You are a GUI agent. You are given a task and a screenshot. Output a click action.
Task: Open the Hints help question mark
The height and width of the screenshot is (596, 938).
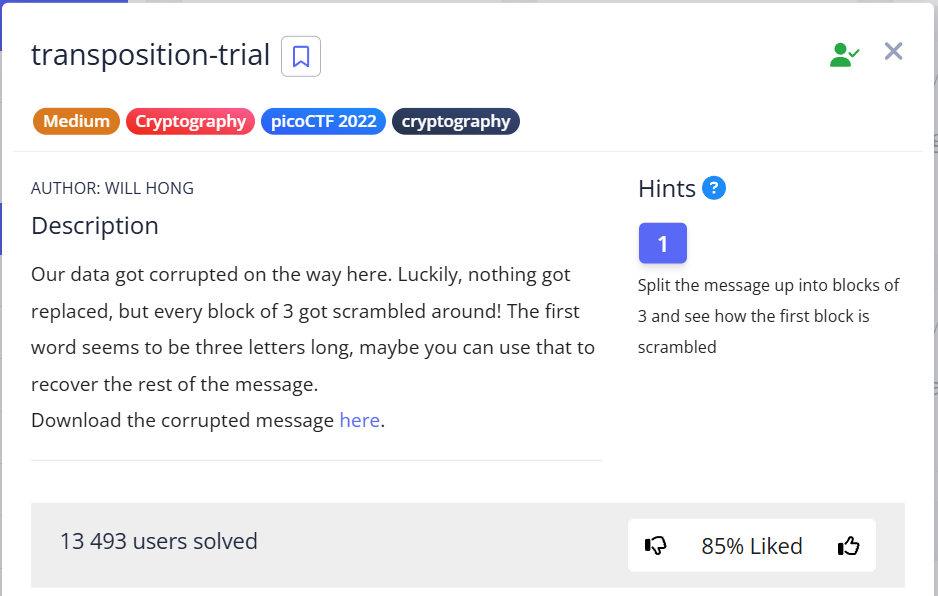[x=713, y=188]
